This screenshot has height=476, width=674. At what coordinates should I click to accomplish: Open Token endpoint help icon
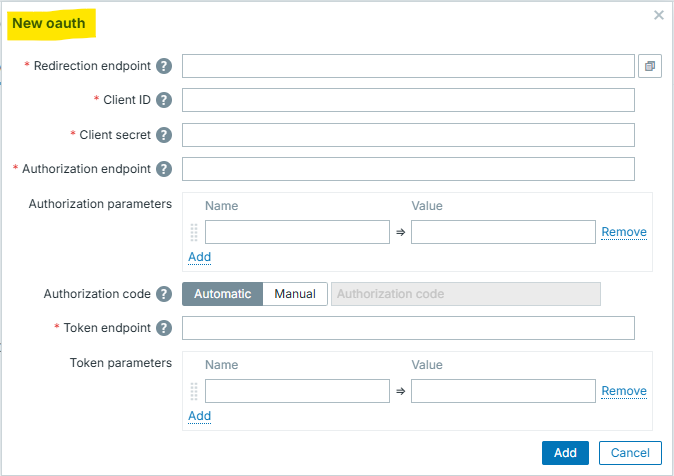[164, 328]
